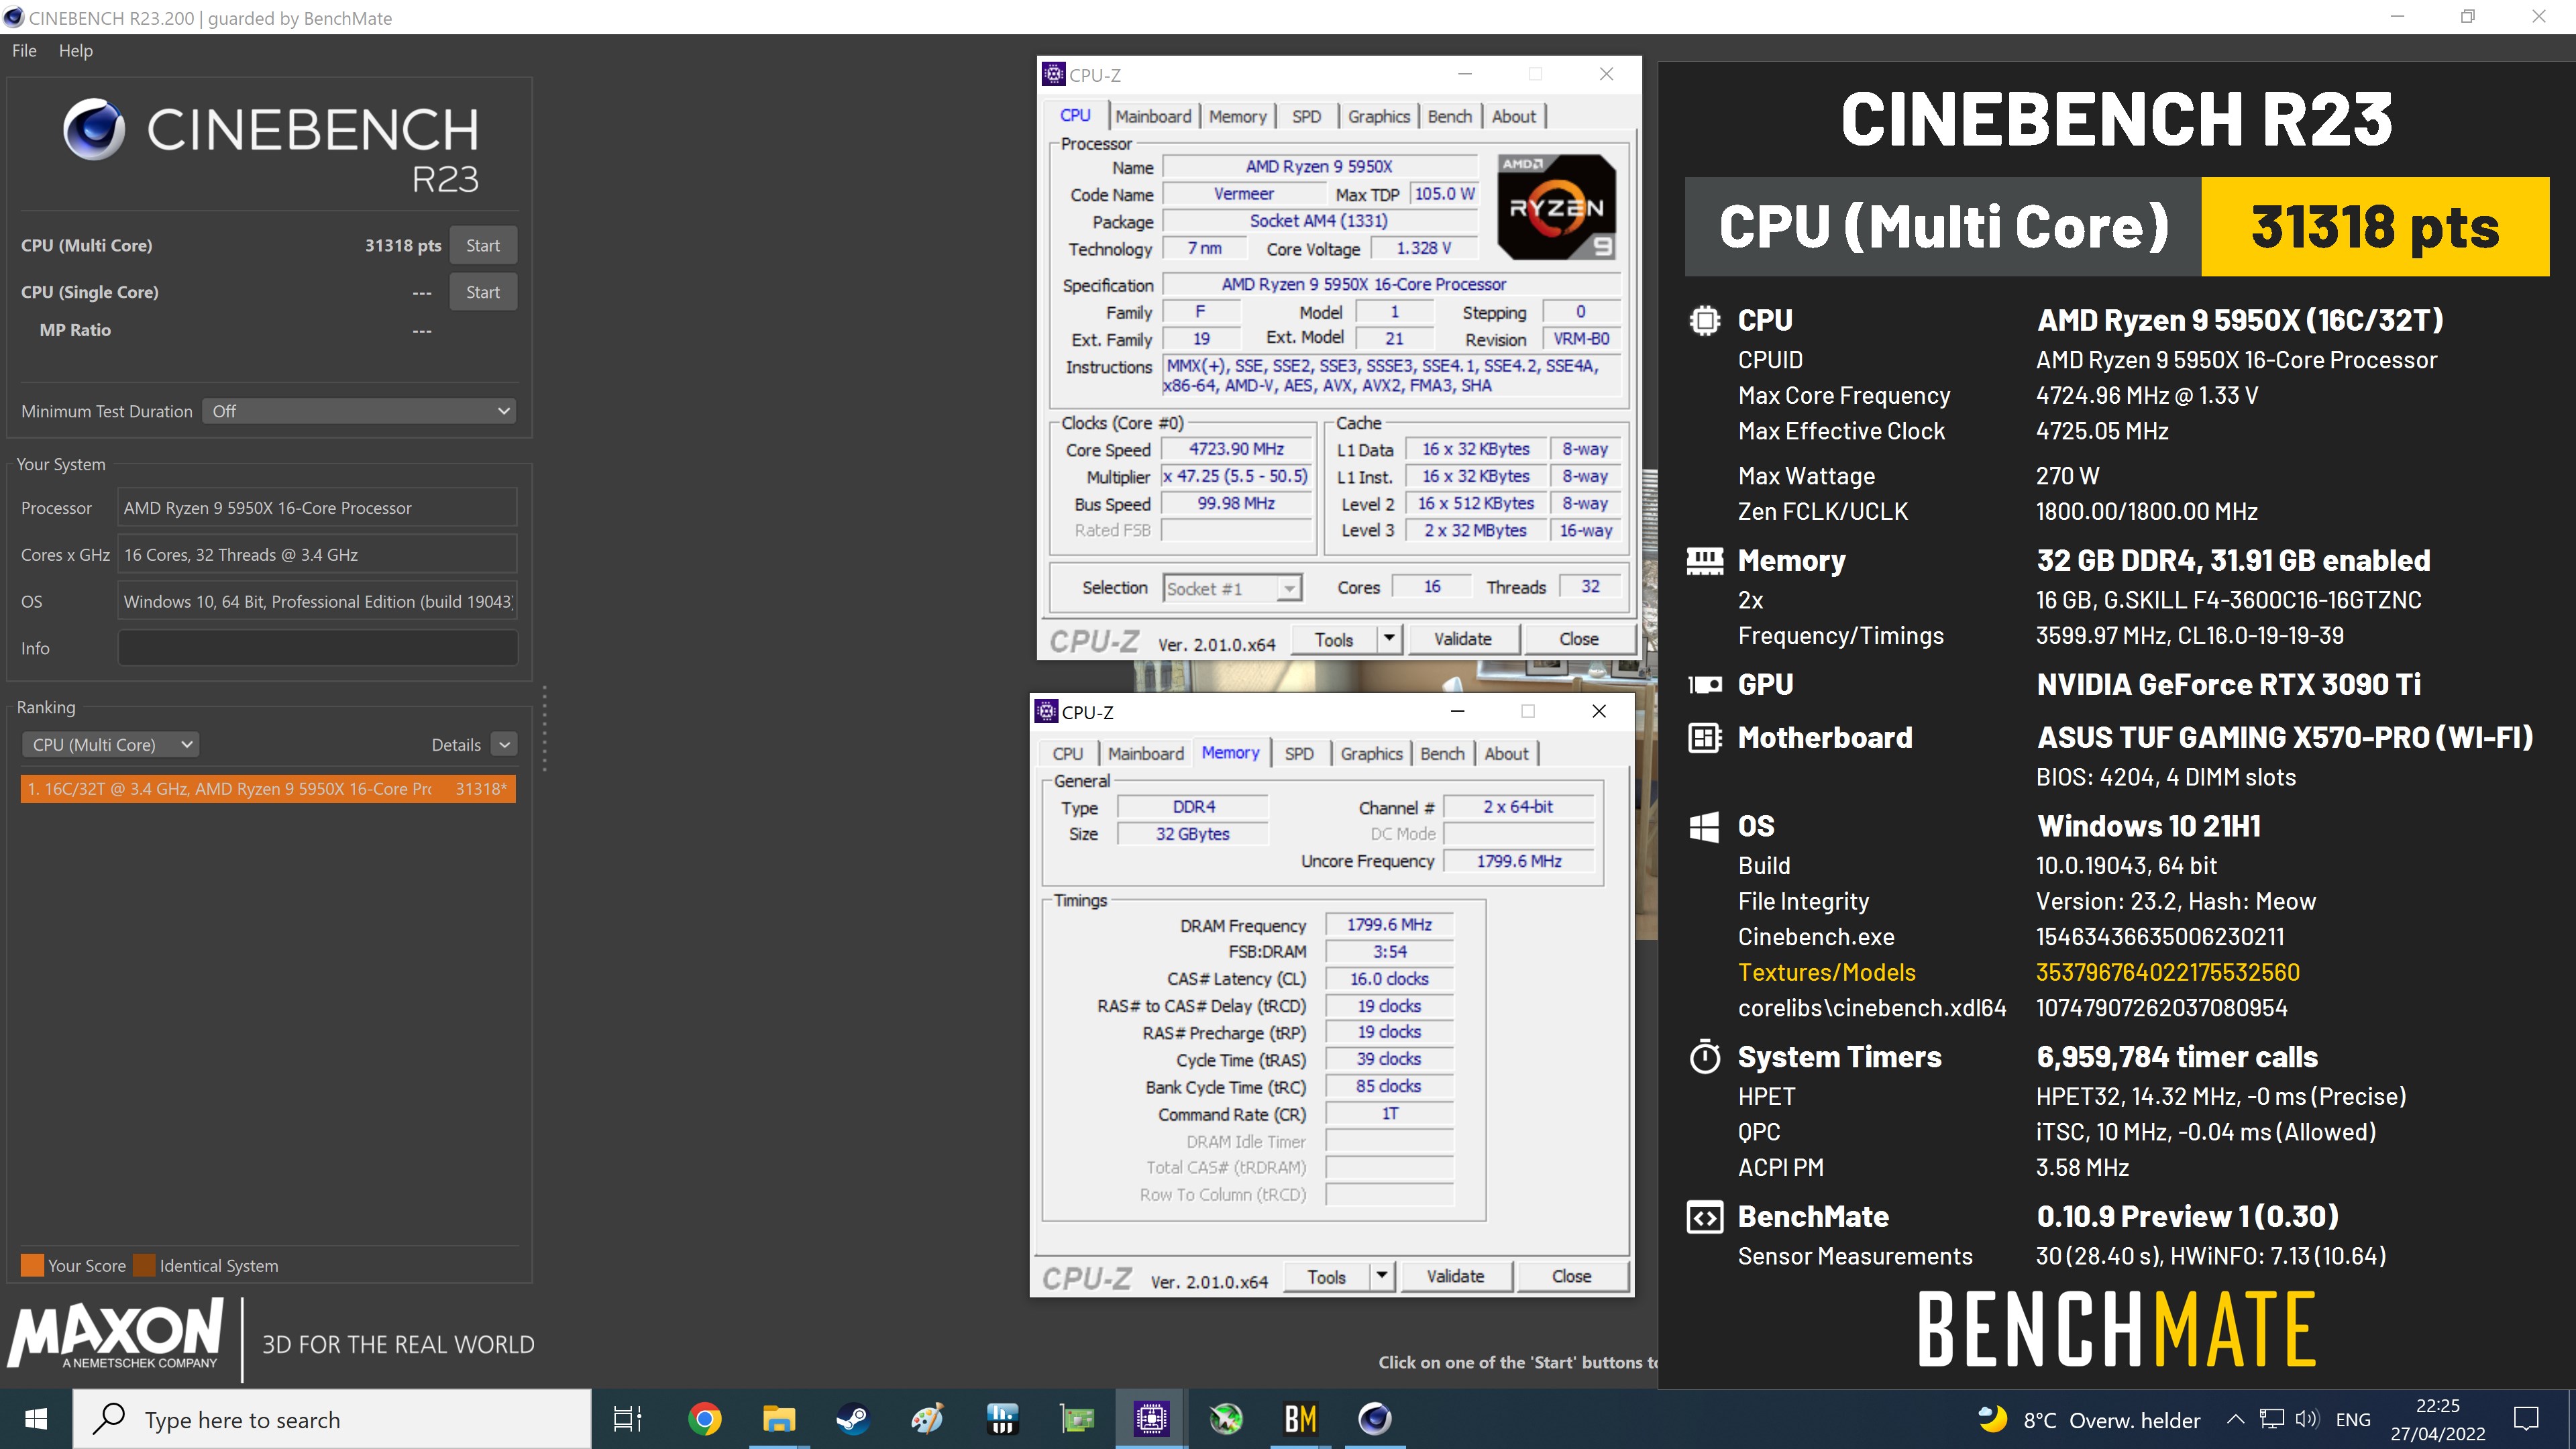This screenshot has width=2576, height=1449.
Task: Open the paint palette taskbar icon
Action: point(927,1419)
